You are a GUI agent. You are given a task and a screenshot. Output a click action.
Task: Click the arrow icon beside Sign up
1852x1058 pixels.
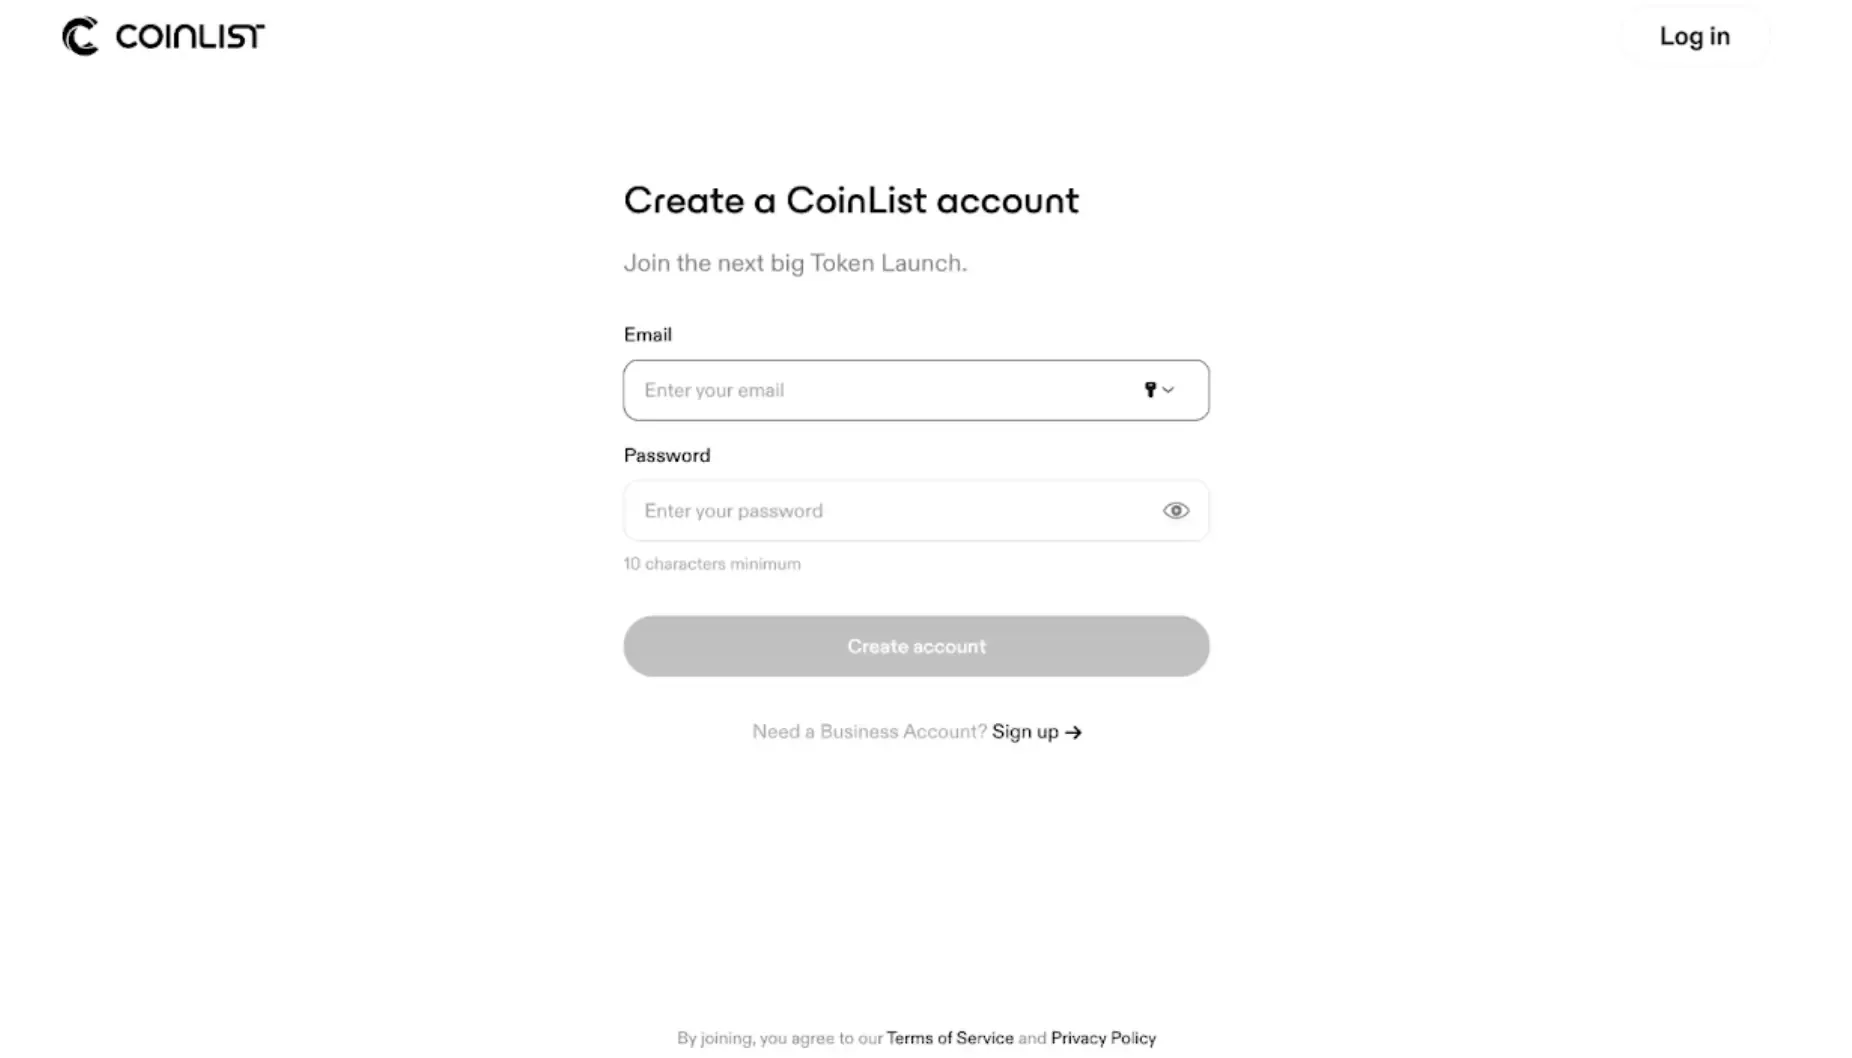[1074, 733]
